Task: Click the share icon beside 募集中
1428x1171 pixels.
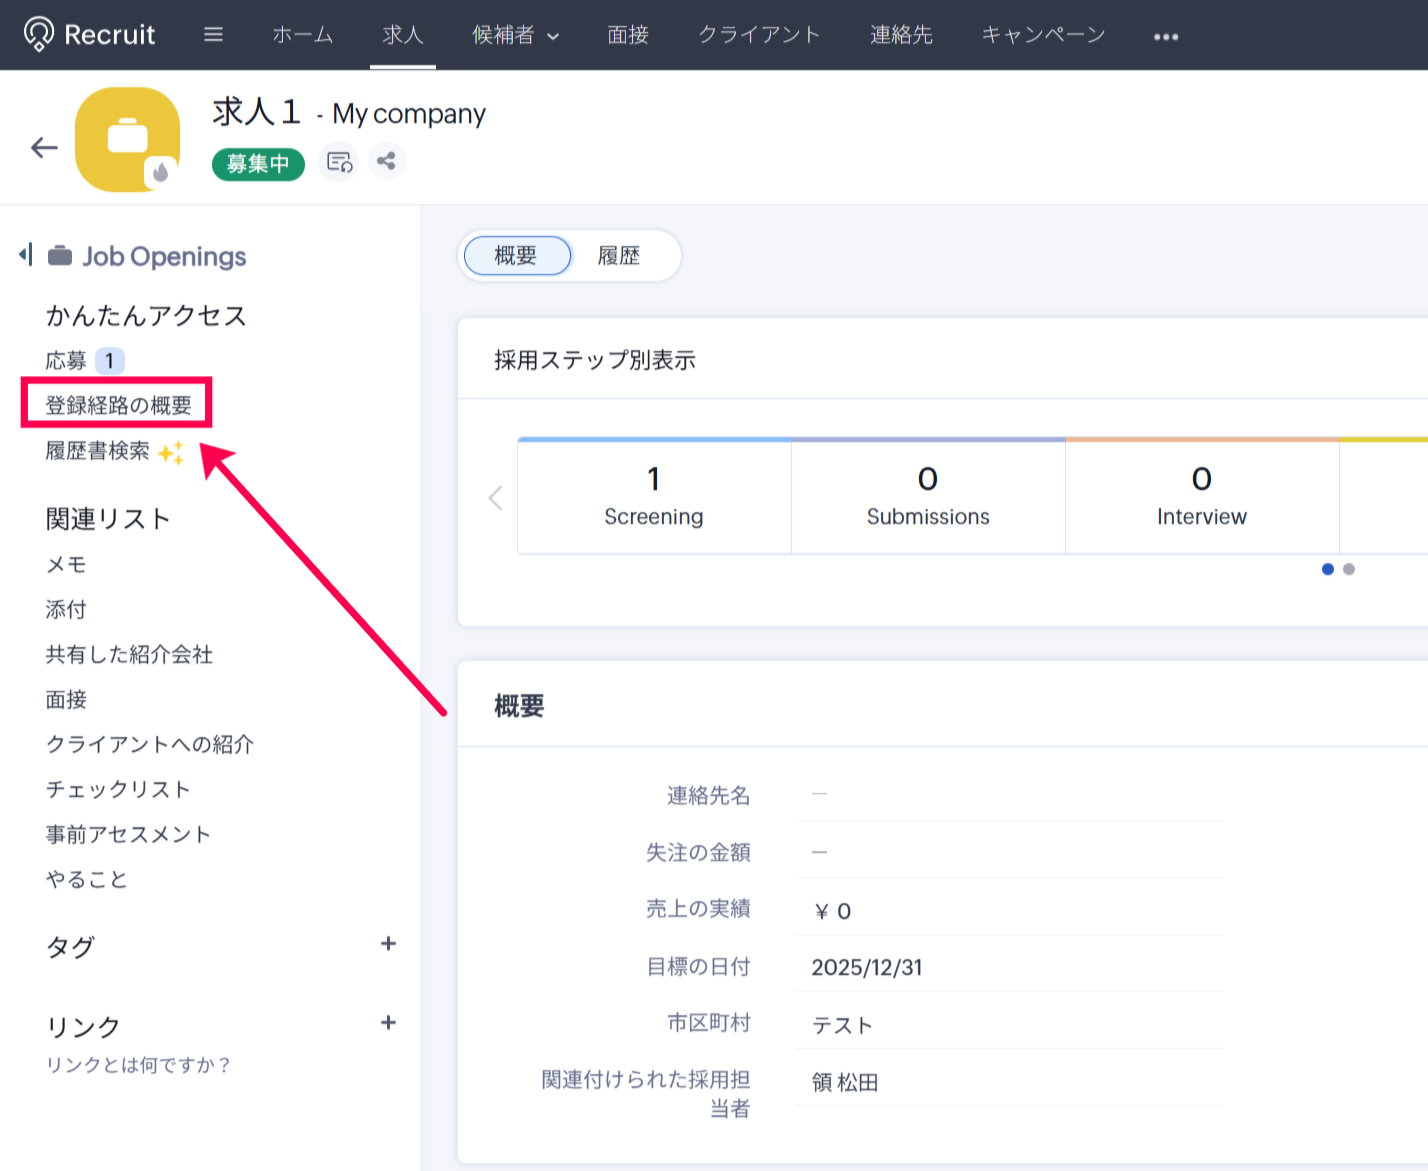Action: pos(386,161)
